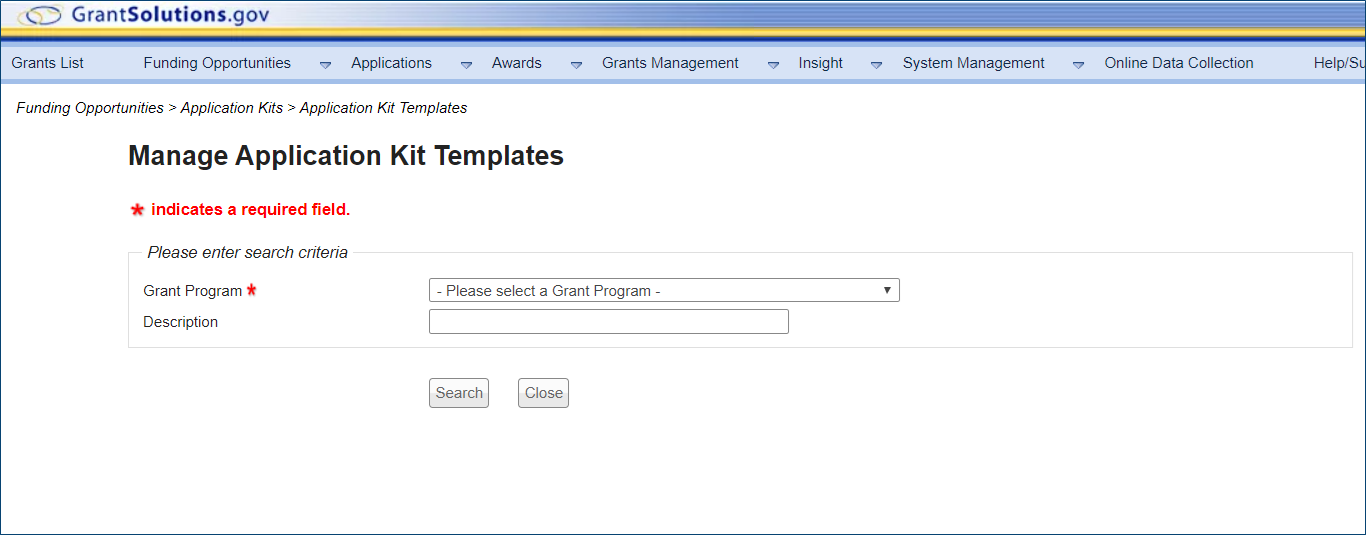Click the dropdown arrow beside Insight
Screen dimensions: 1366x535
tap(876, 65)
